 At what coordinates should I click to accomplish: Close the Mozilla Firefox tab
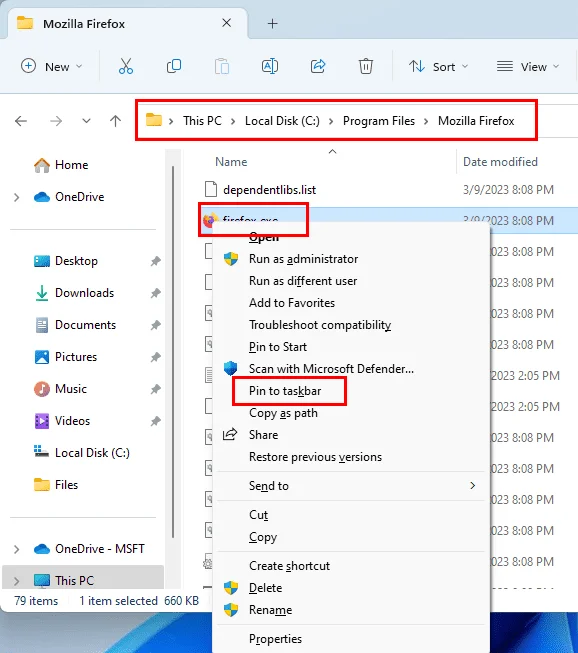click(x=227, y=23)
